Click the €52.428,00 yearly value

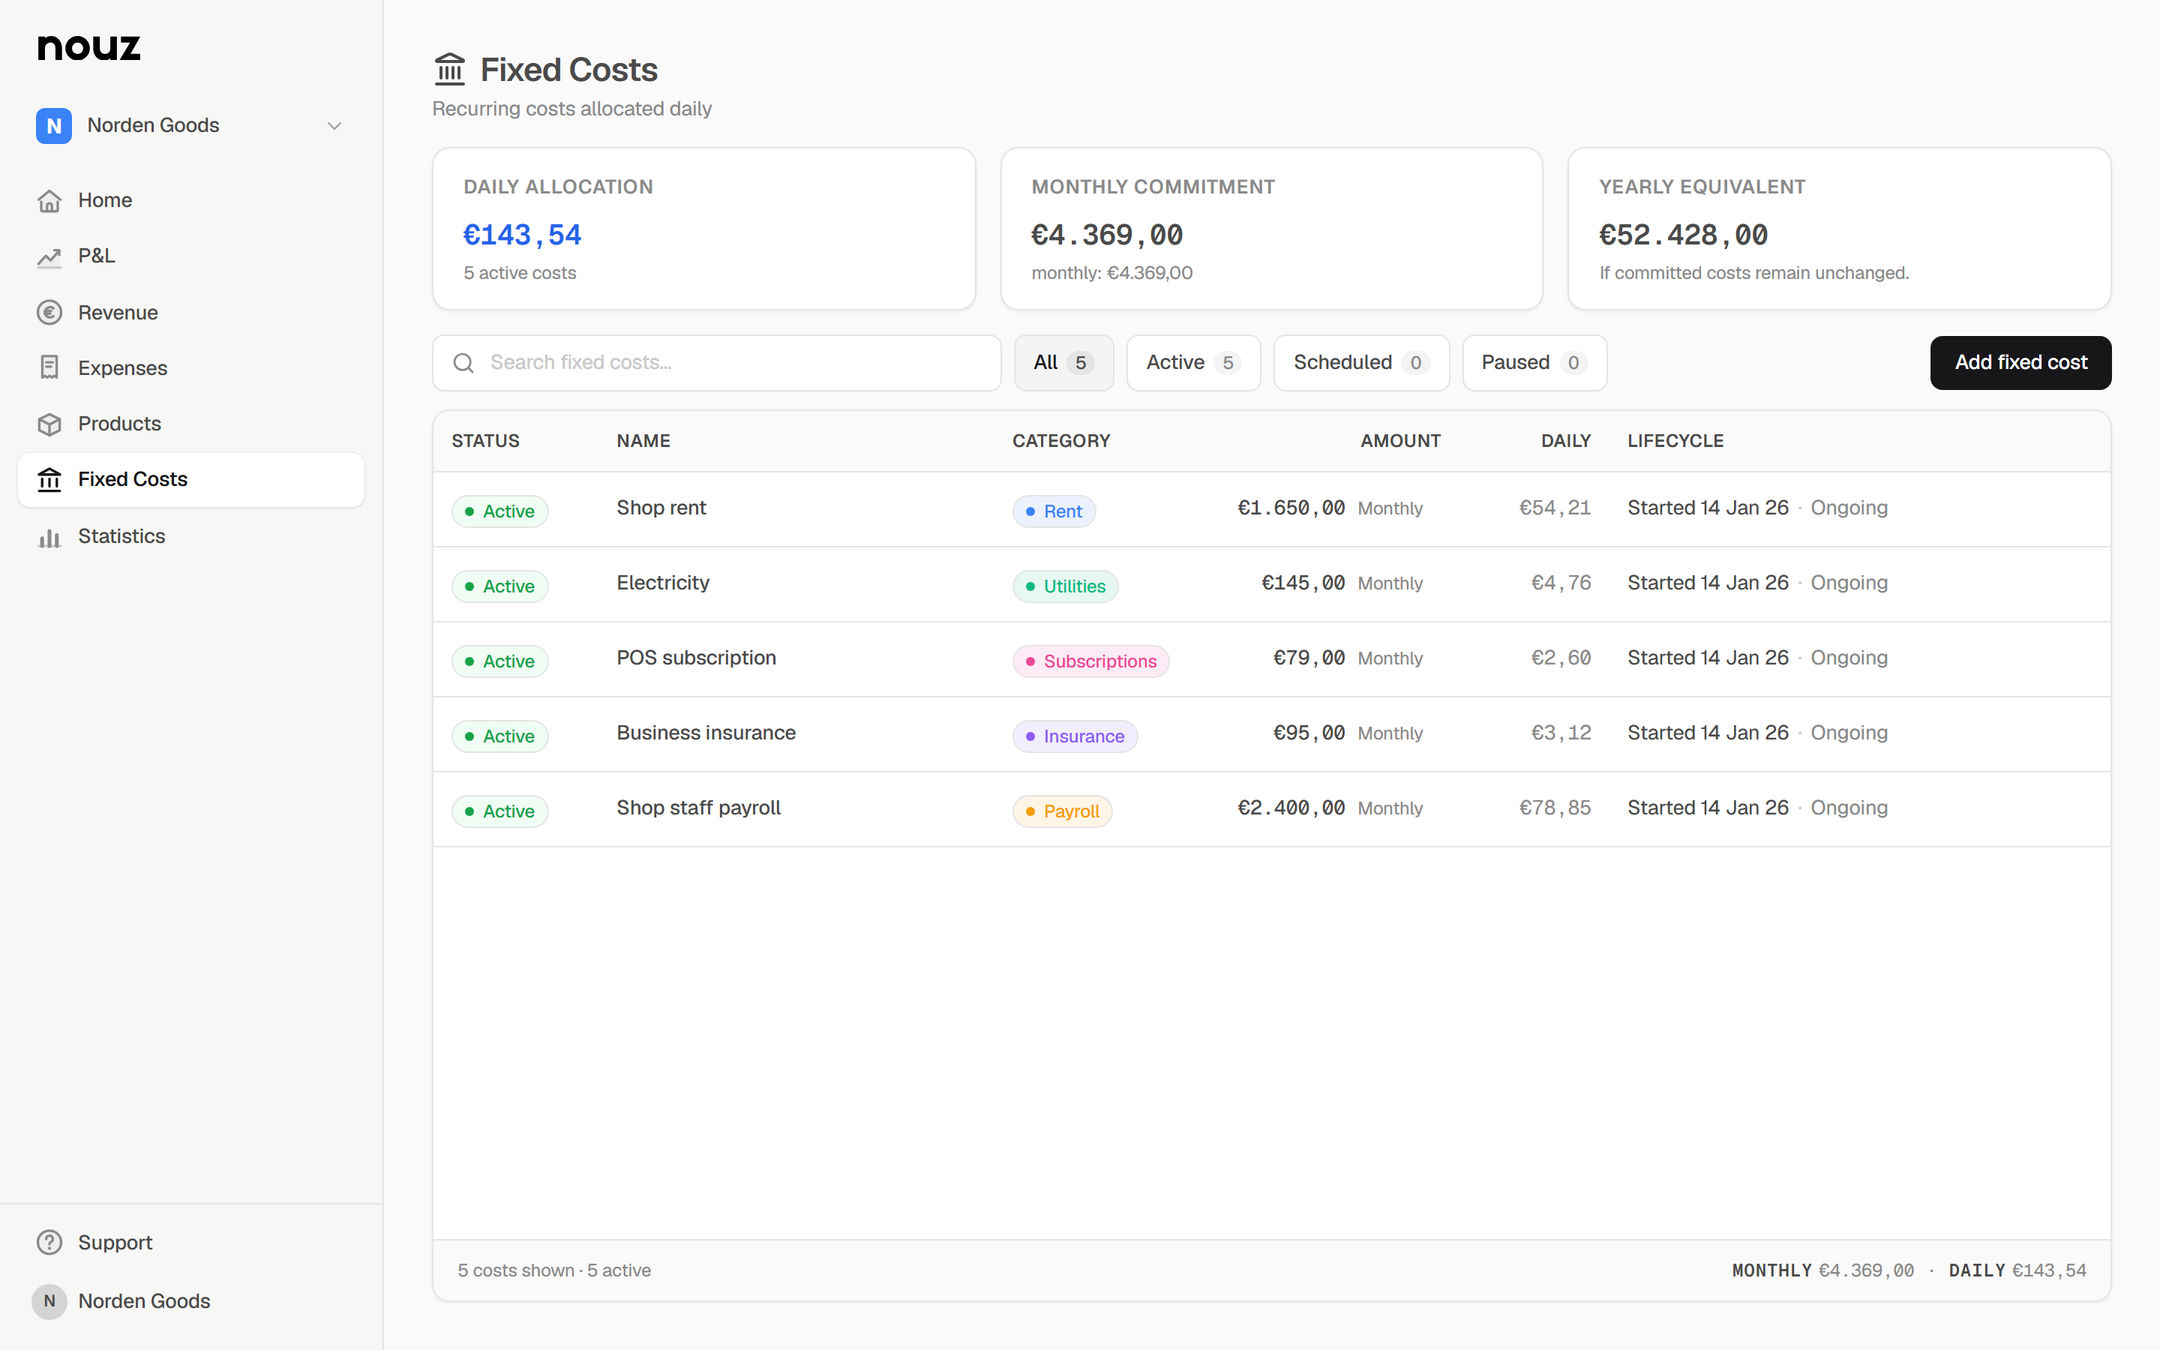coord(1683,235)
